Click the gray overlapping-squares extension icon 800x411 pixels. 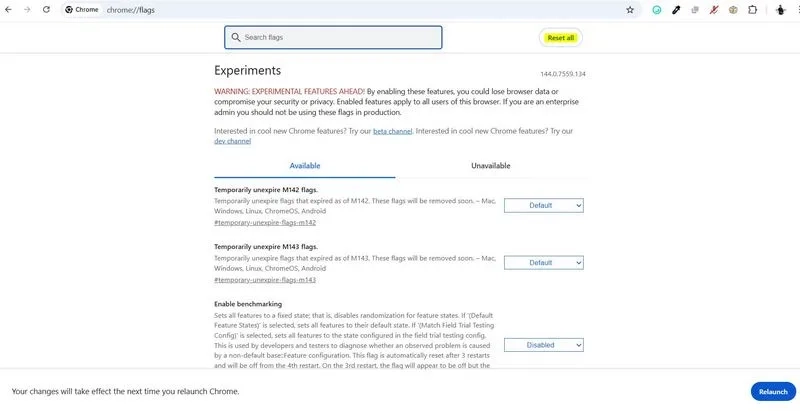coord(695,10)
